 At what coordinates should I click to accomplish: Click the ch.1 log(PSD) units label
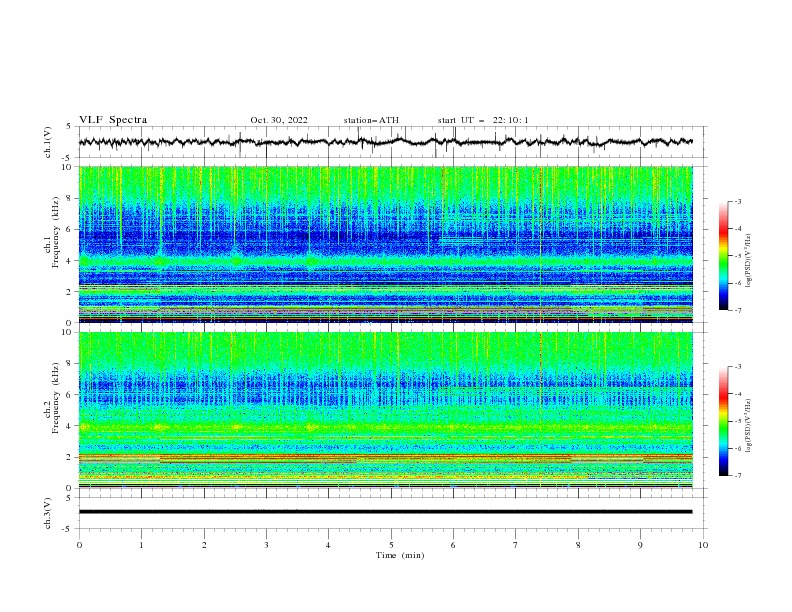pyautogui.click(x=749, y=261)
